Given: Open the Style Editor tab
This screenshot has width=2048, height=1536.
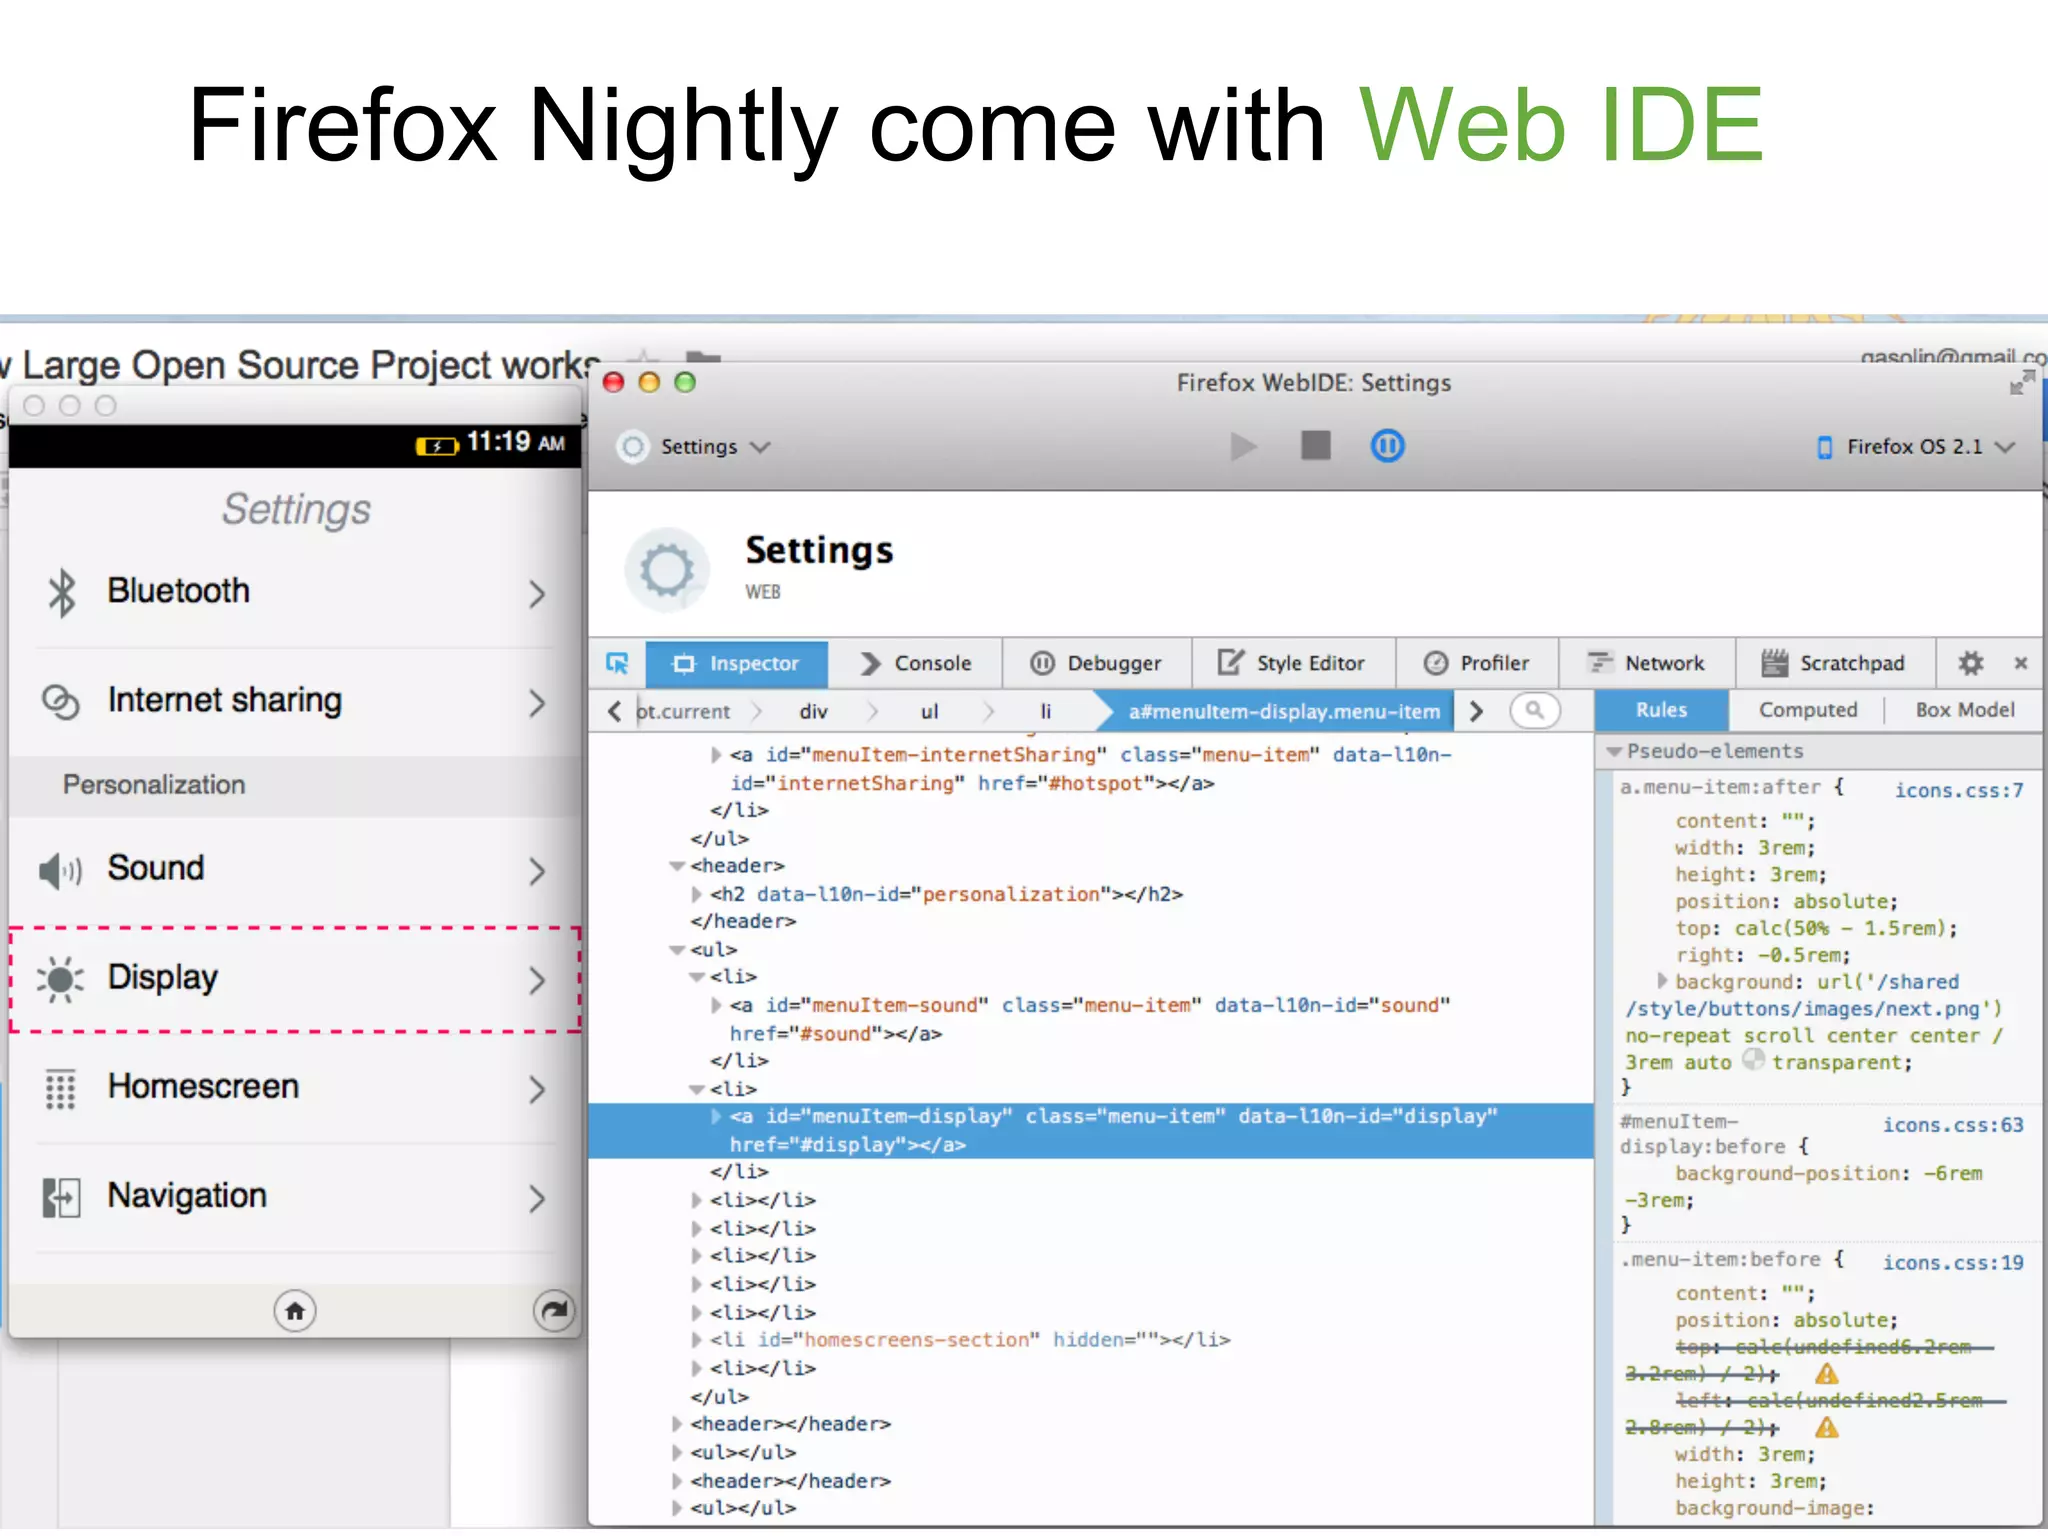Looking at the screenshot, I should coord(1291,663).
